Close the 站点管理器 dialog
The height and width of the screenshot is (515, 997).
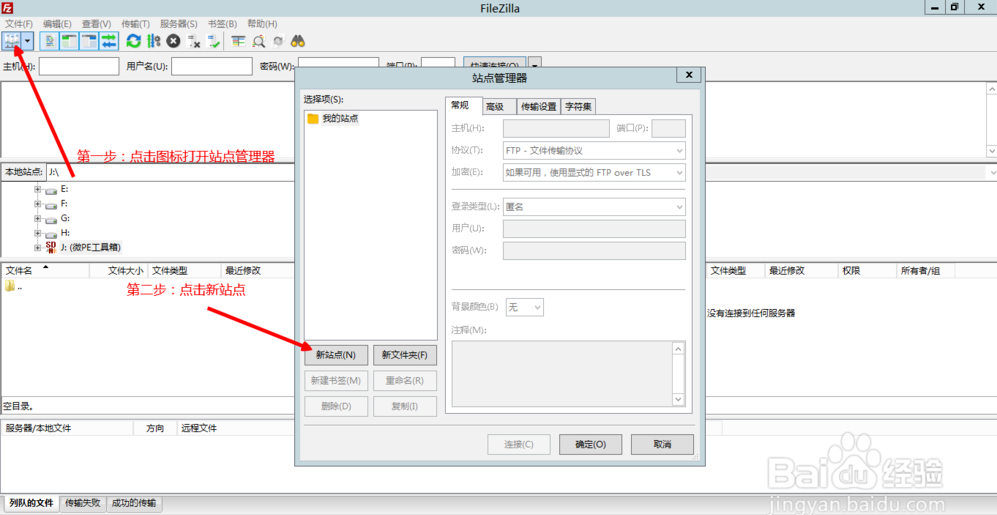point(689,75)
